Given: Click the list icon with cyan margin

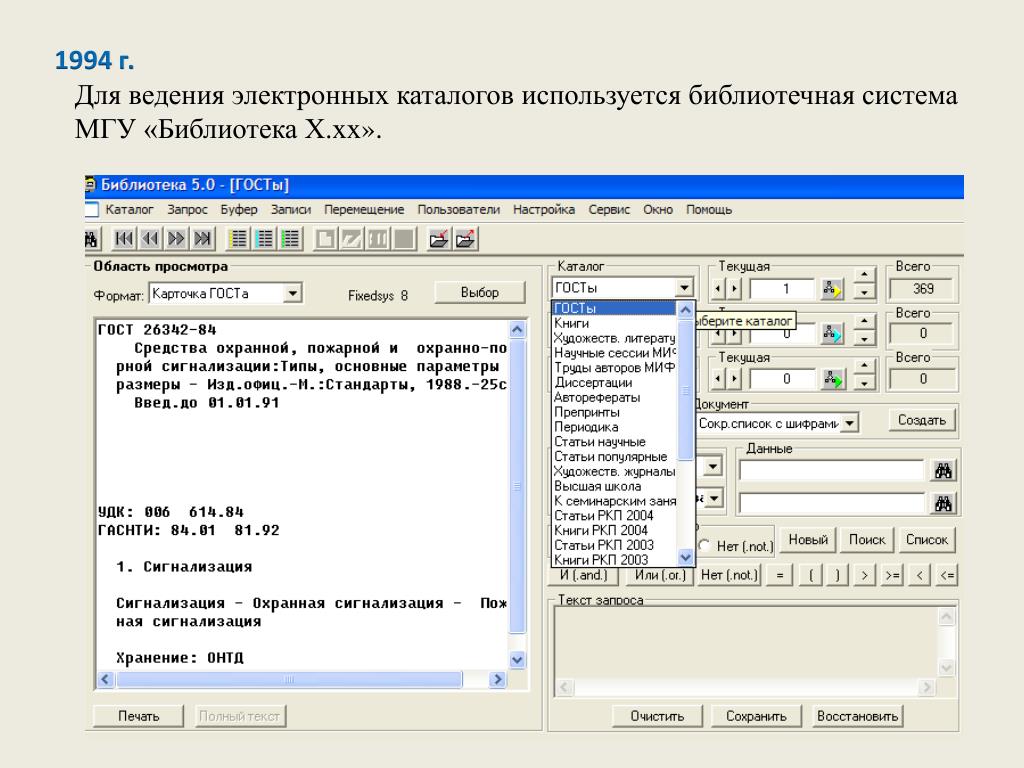Looking at the screenshot, I should [x=264, y=239].
